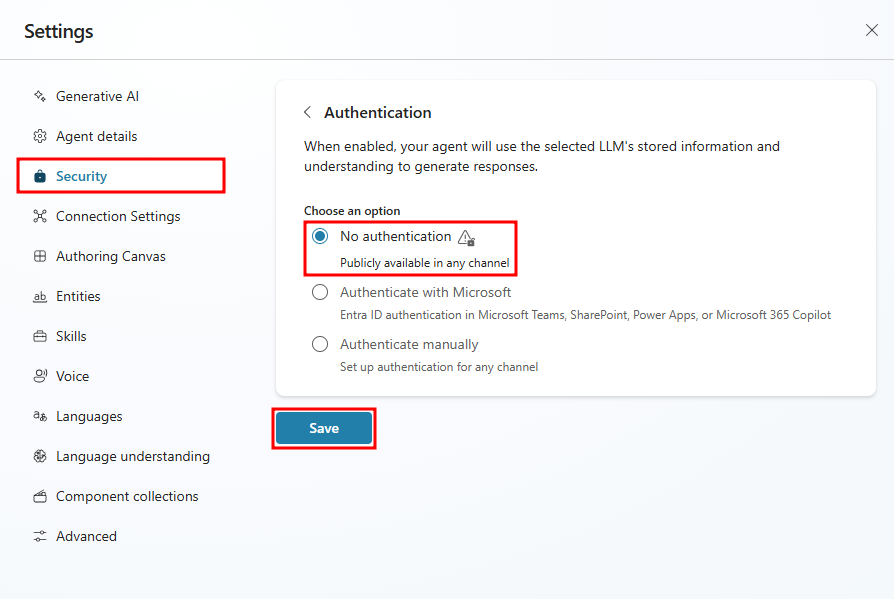Viewport: 894px width, 599px height.
Task: Click the Save button
Action: [324, 428]
